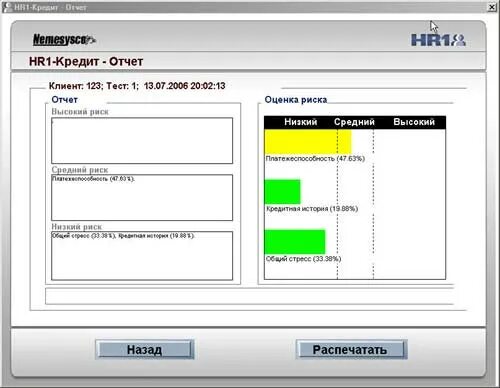Click the Средний риск label
The width and height of the screenshot is (500, 388).
tap(80, 170)
